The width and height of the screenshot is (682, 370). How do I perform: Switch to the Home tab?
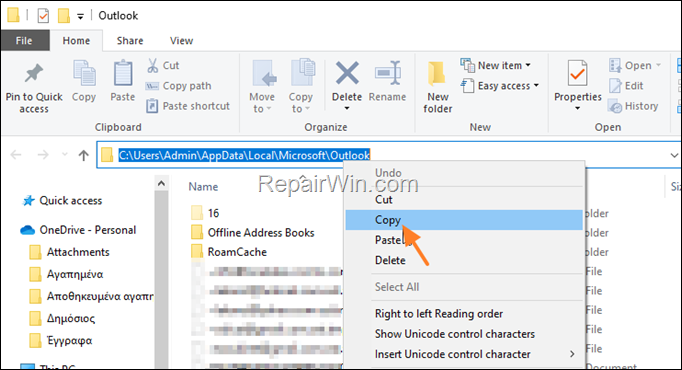coord(76,40)
